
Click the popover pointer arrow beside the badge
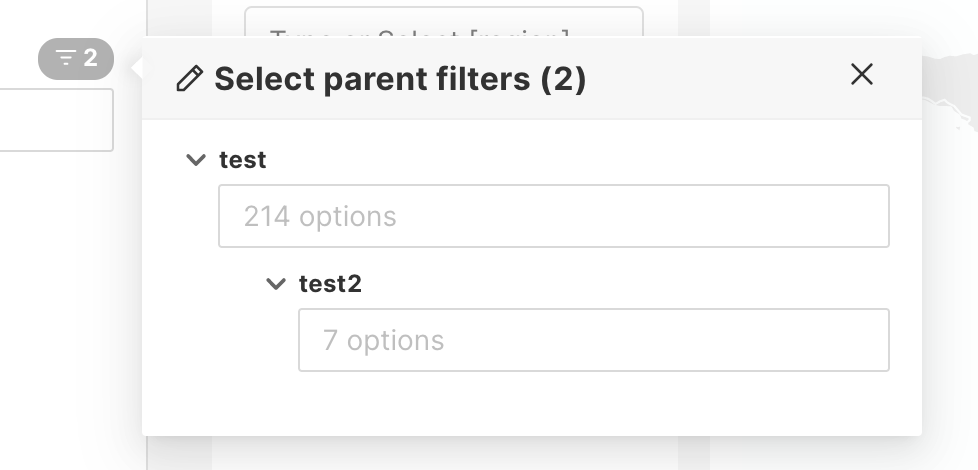click(x=136, y=67)
